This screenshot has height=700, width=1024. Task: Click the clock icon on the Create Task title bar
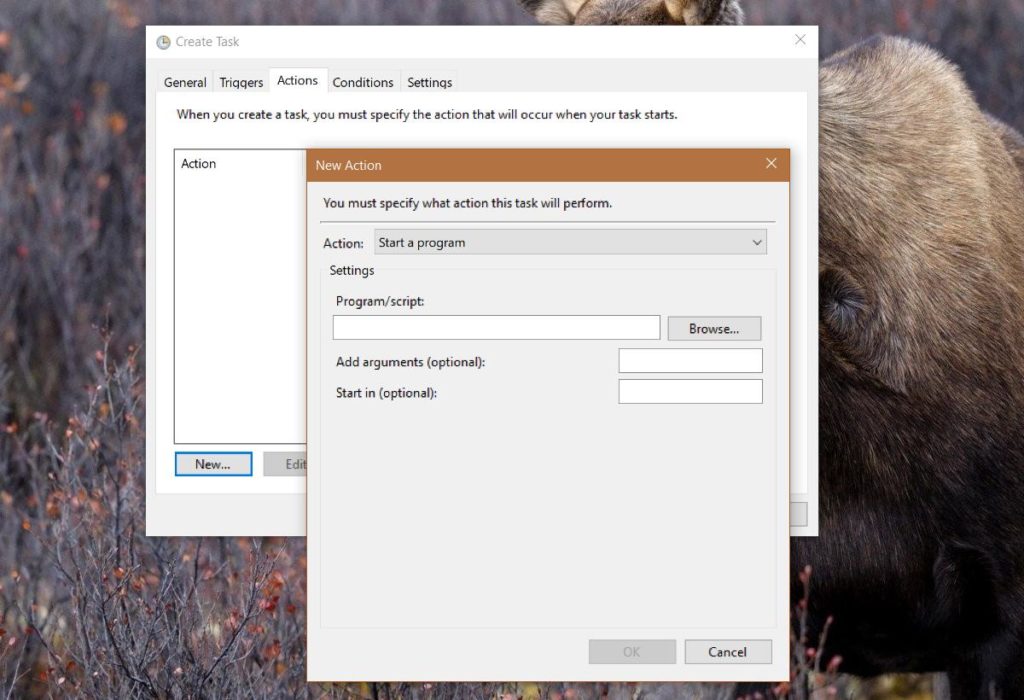(162, 42)
